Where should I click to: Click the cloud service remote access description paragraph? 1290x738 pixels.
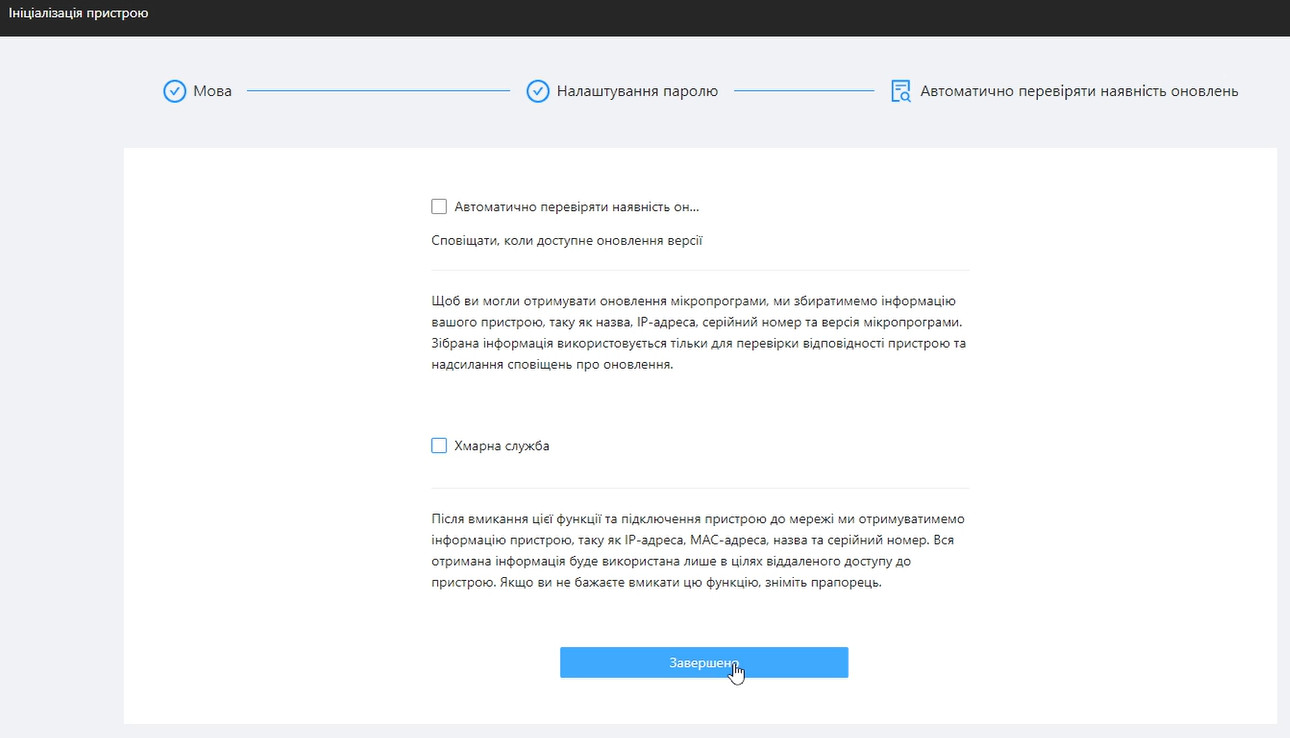pyautogui.click(x=700, y=551)
